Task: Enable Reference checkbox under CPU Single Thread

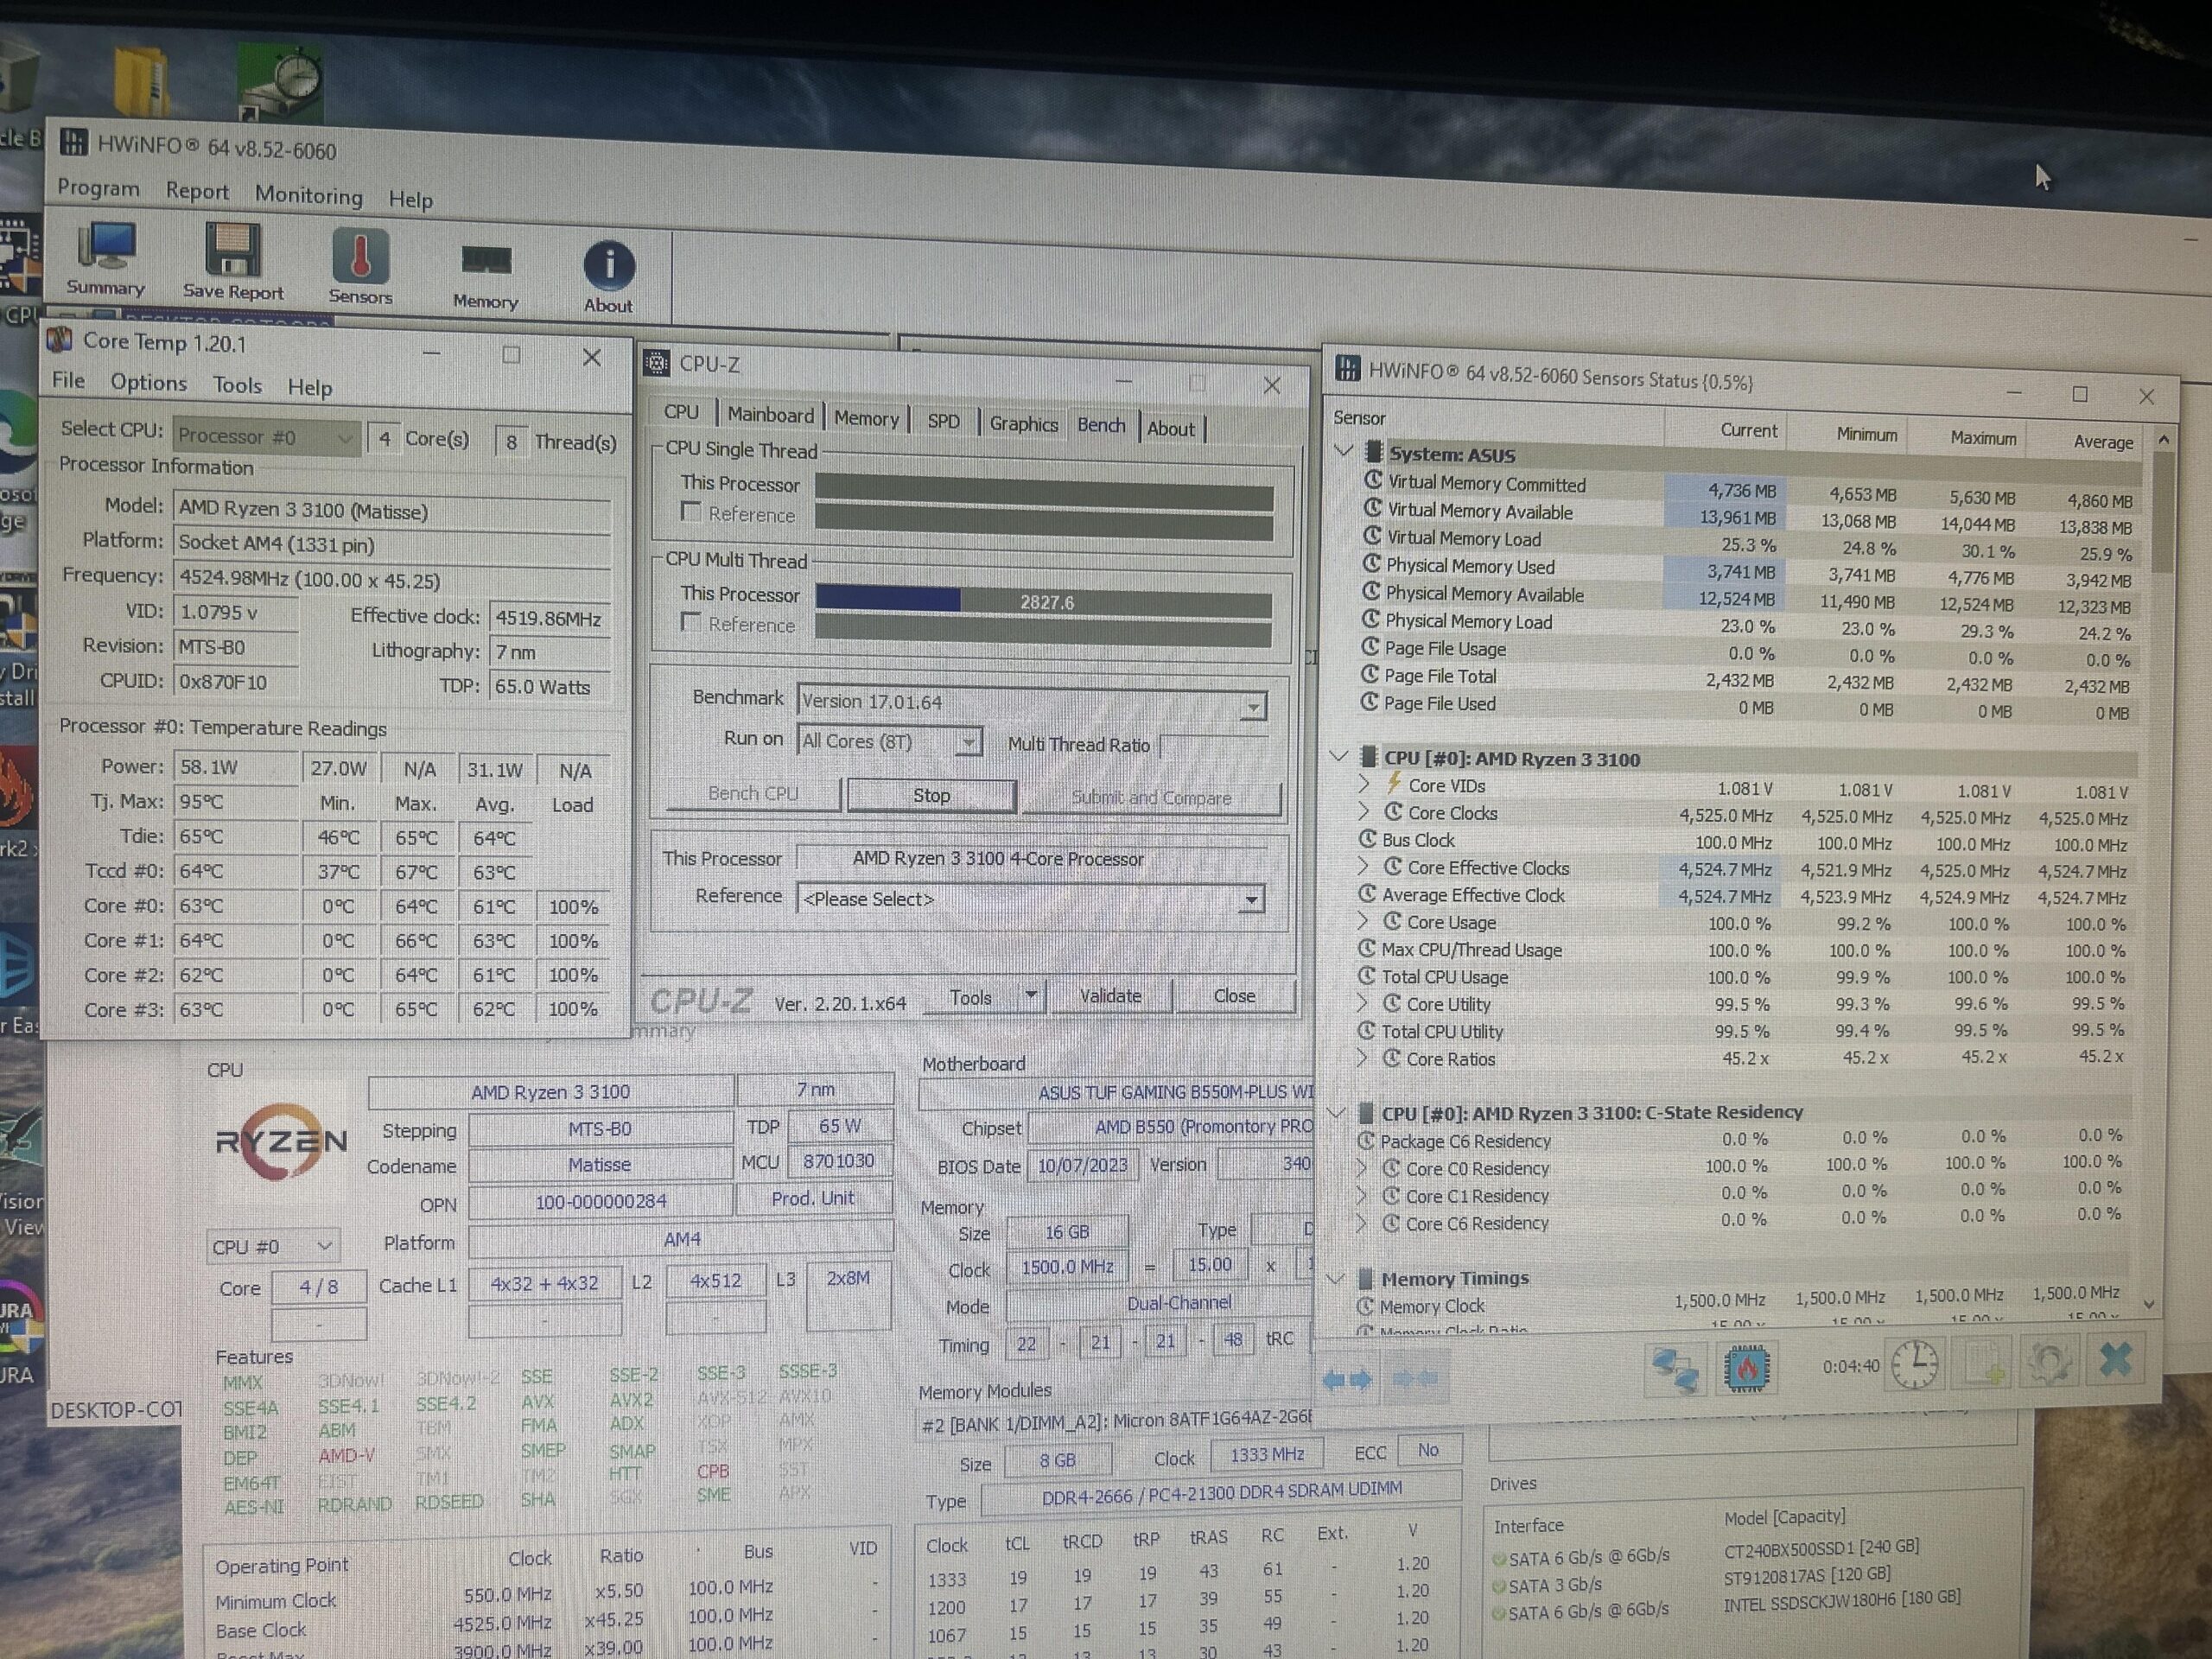Action: click(x=690, y=512)
